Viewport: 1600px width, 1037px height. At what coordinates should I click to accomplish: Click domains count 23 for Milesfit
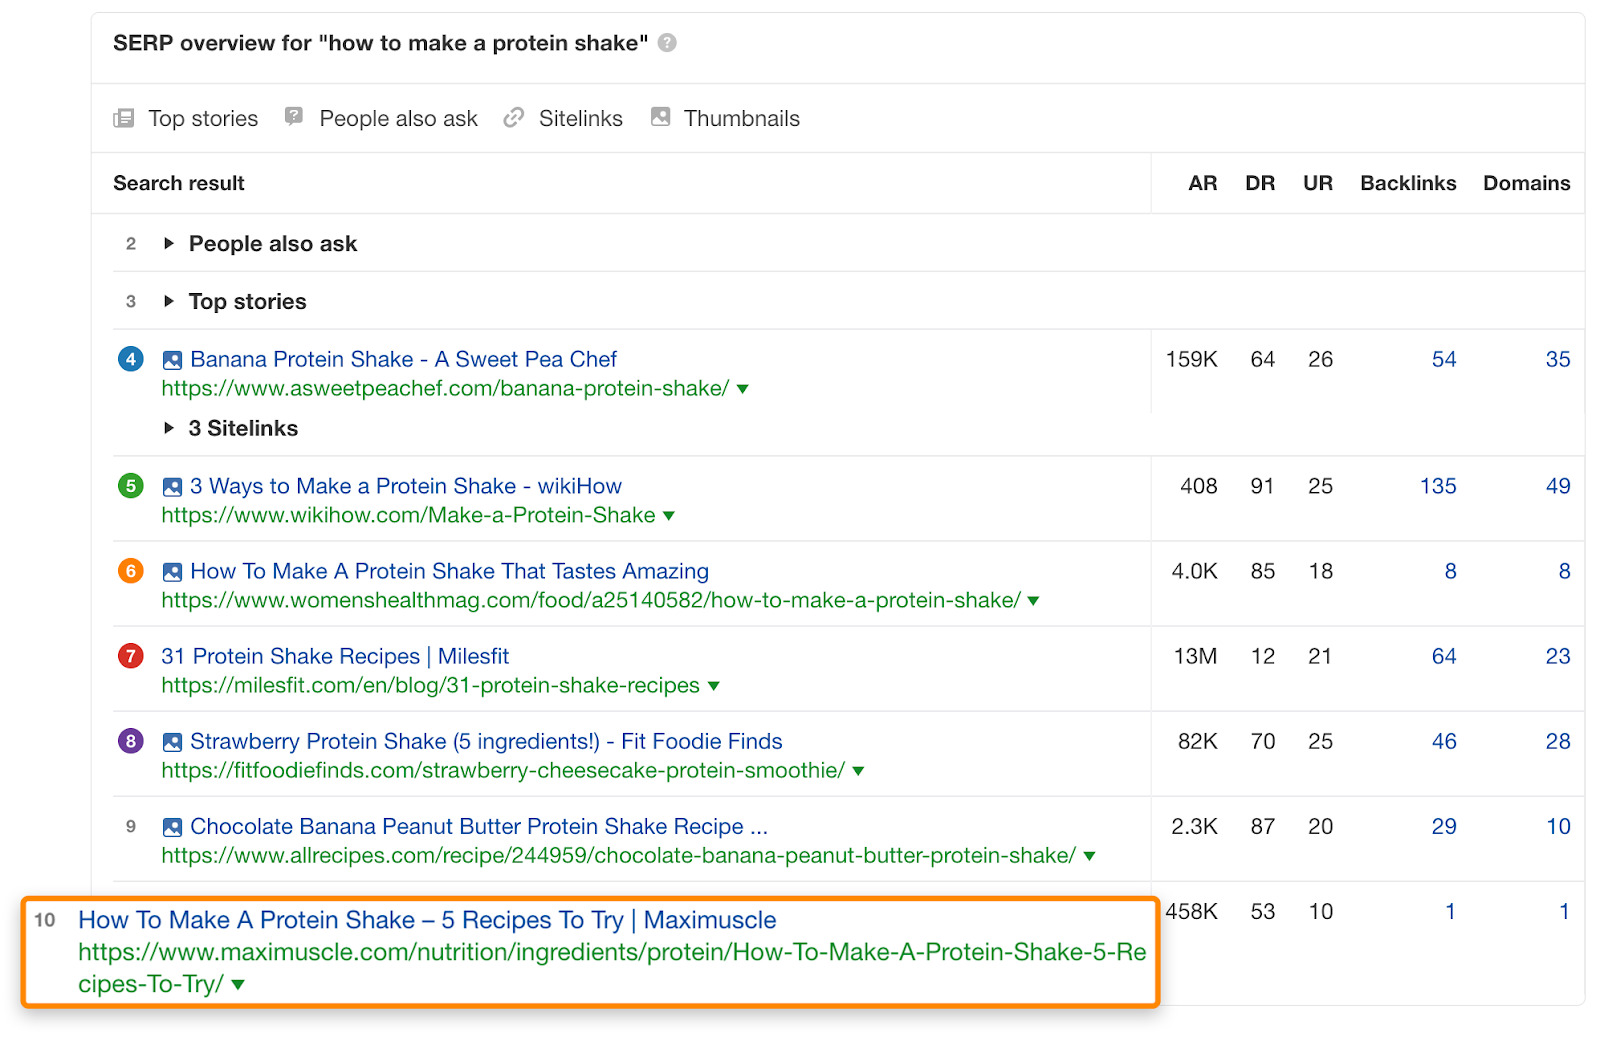click(x=1558, y=656)
